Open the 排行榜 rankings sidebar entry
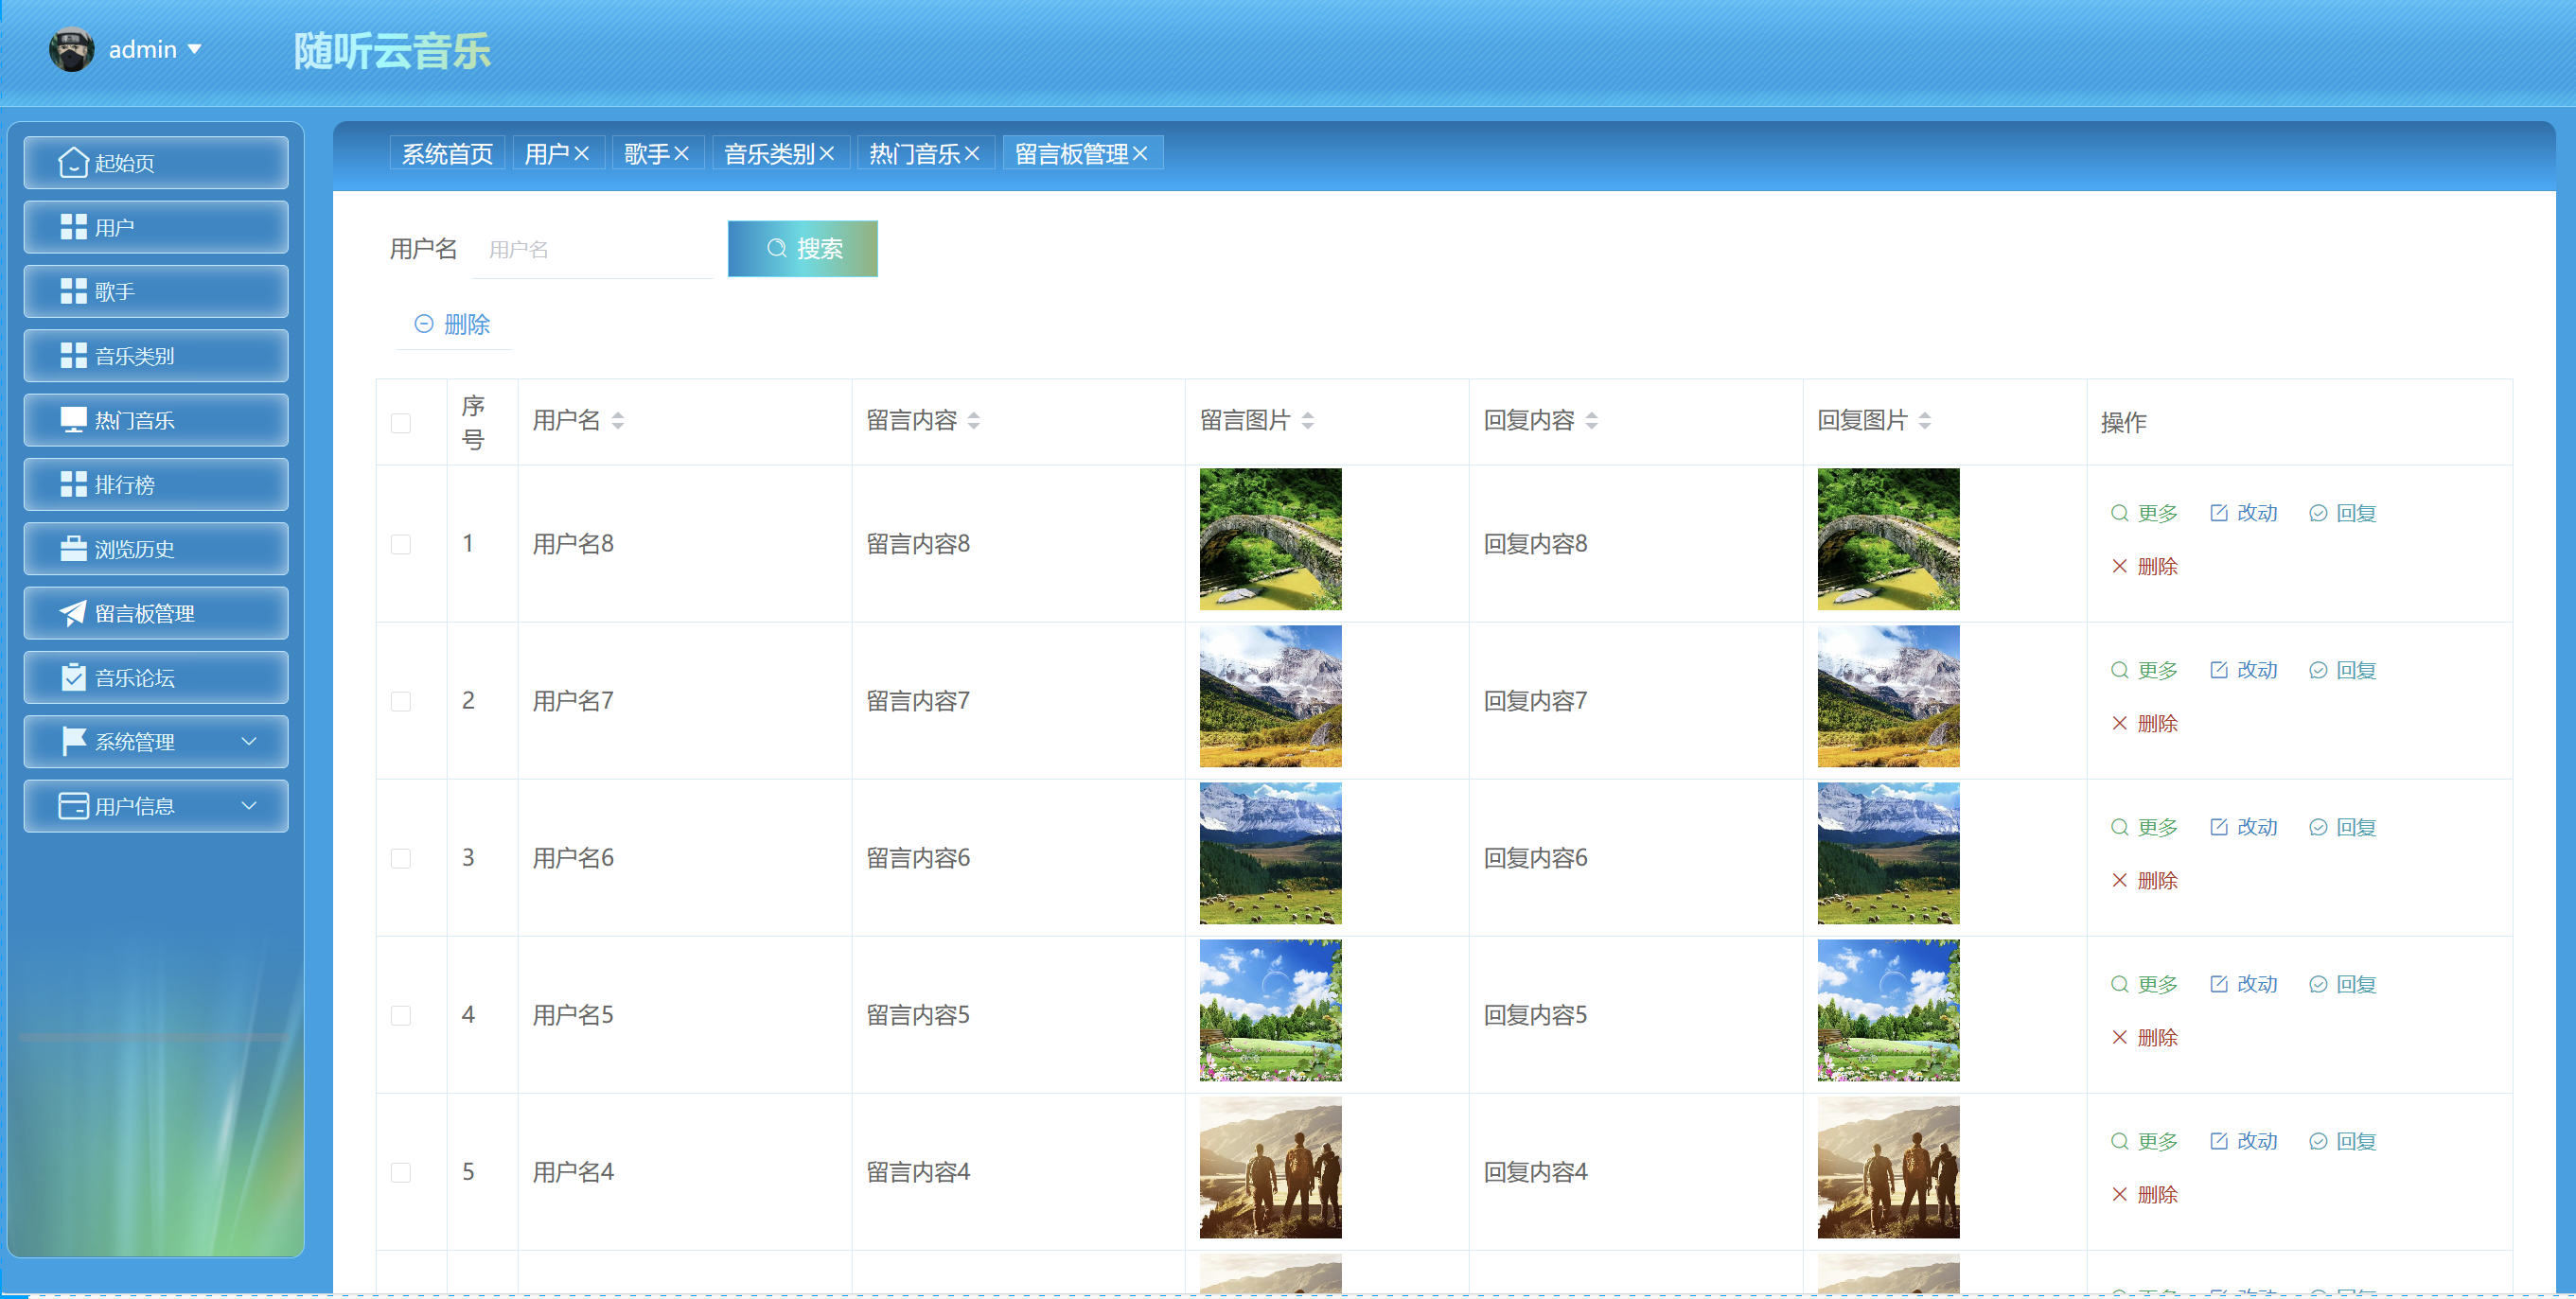 click(x=155, y=484)
